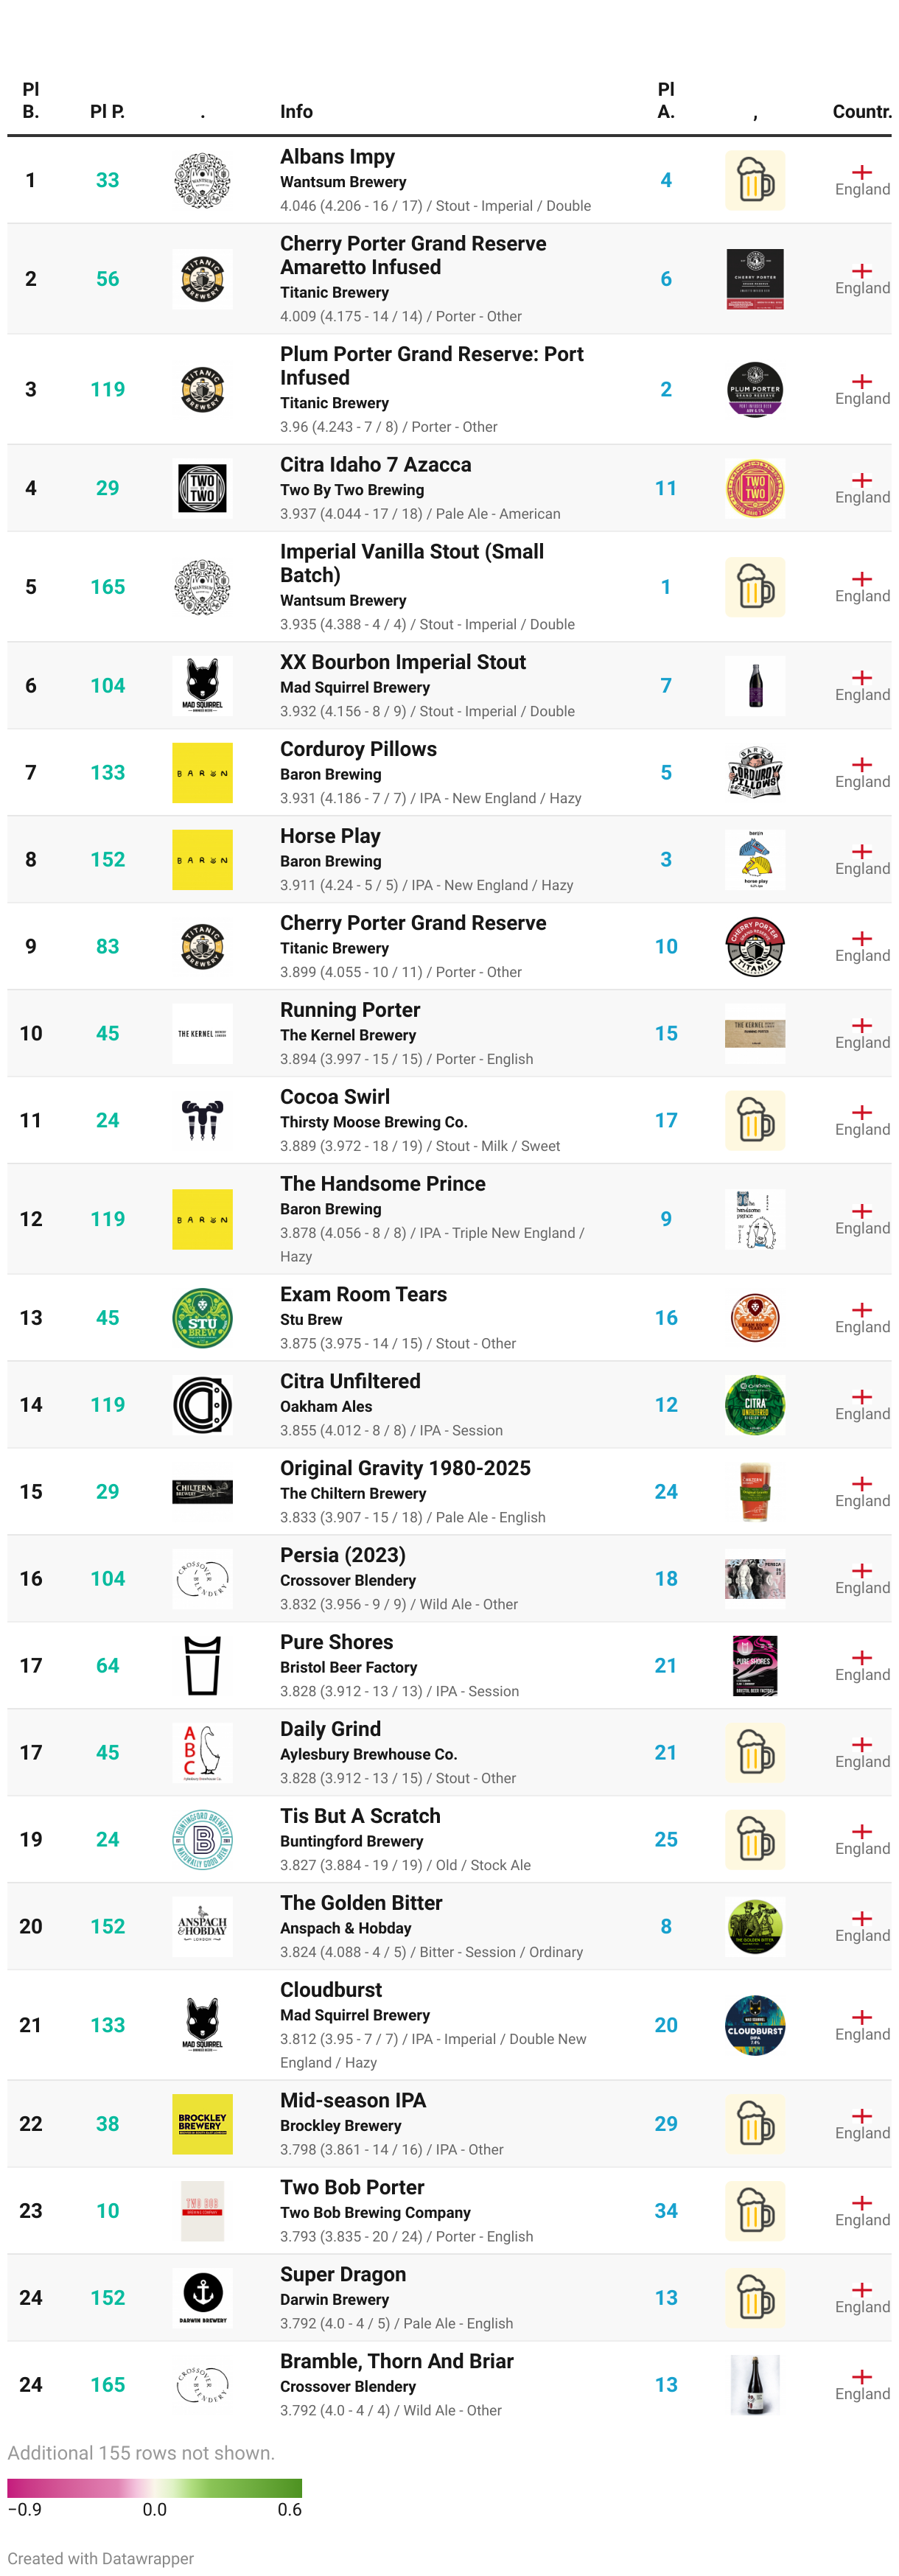
Task: Click the Mad Squirrel logo beside XX Bourbon Imperial Stout
Action: [x=202, y=686]
